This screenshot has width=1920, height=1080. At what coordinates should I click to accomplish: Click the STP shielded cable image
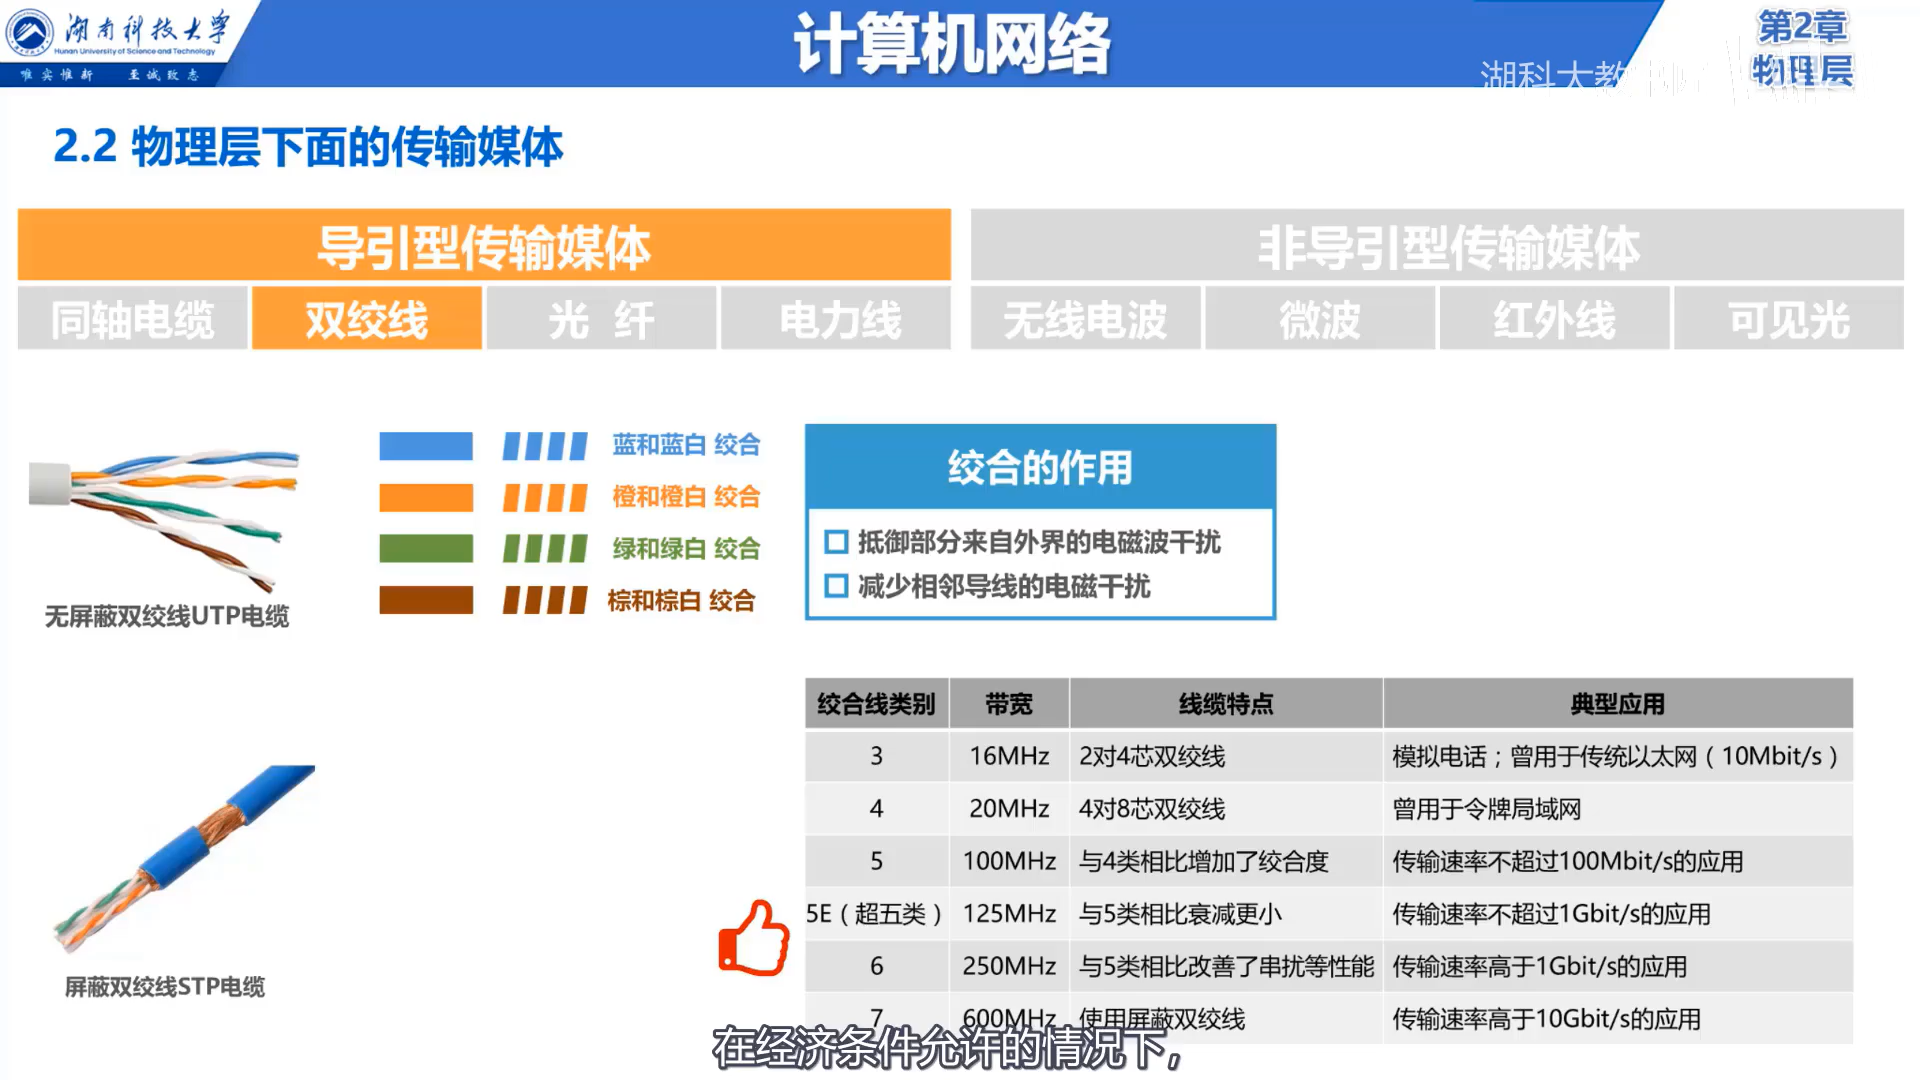click(x=185, y=858)
